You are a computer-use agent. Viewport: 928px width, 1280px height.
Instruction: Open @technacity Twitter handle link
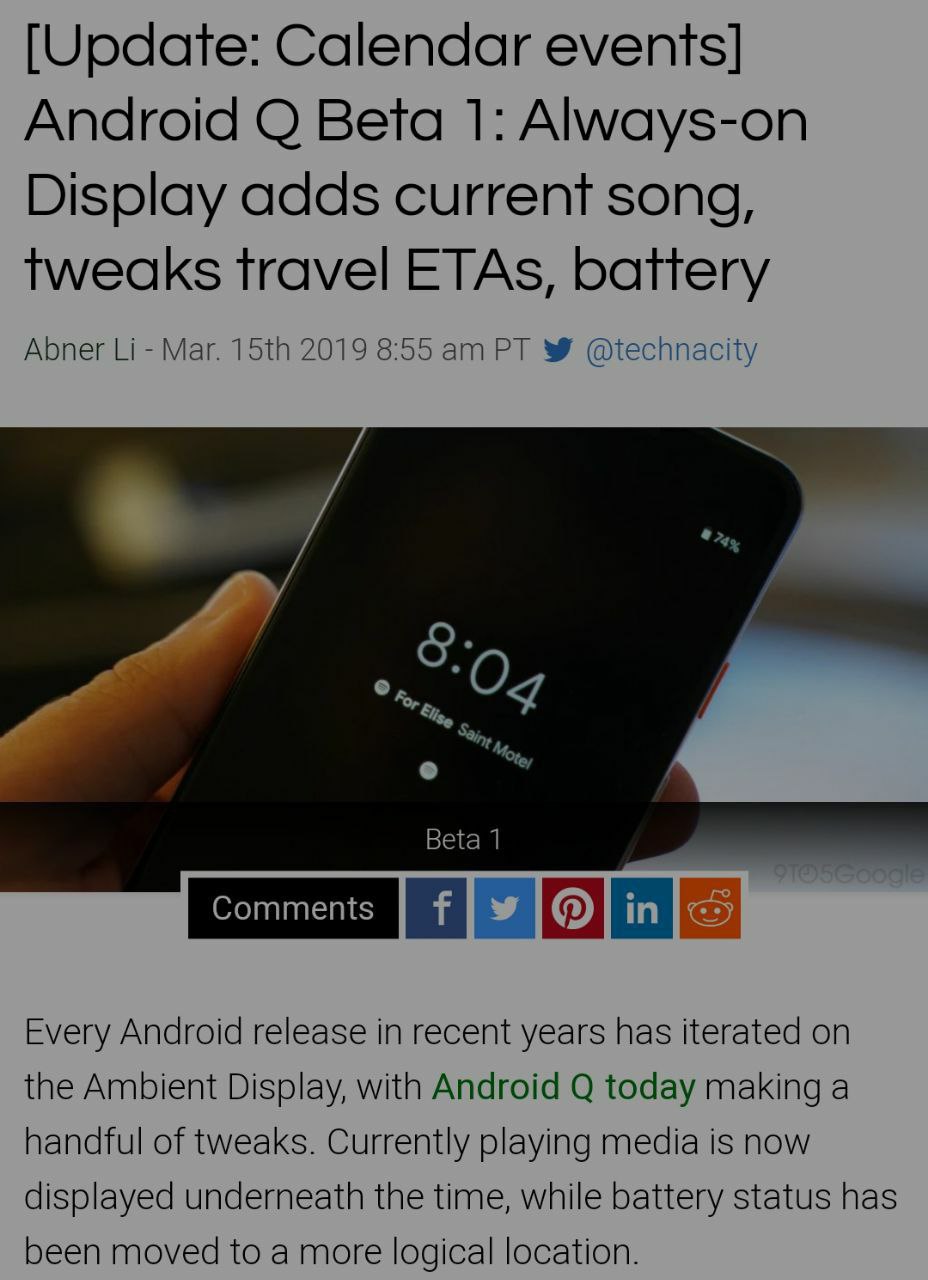pyautogui.click(x=671, y=350)
